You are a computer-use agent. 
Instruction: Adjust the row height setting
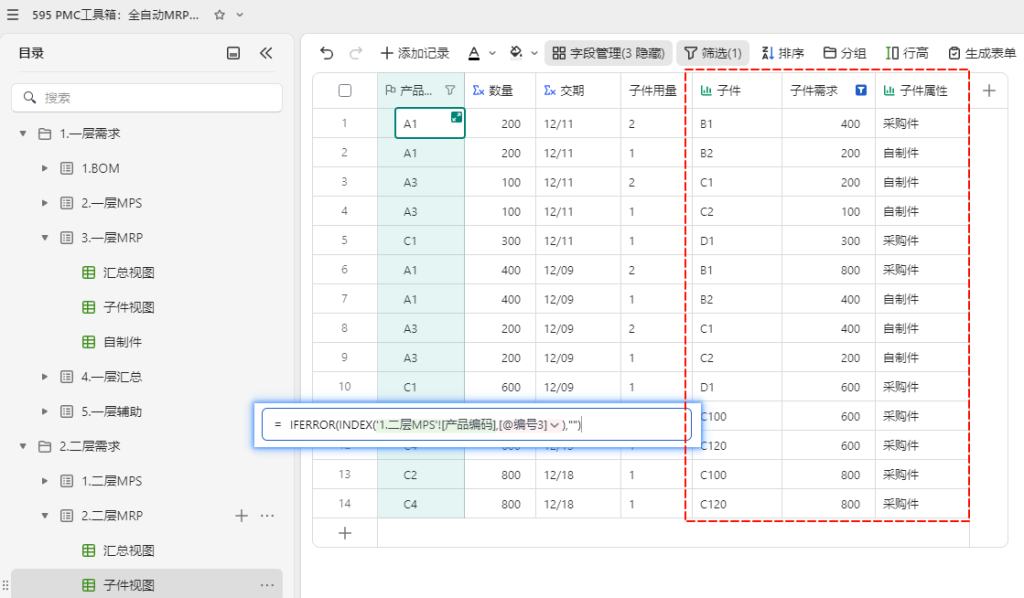pos(906,53)
